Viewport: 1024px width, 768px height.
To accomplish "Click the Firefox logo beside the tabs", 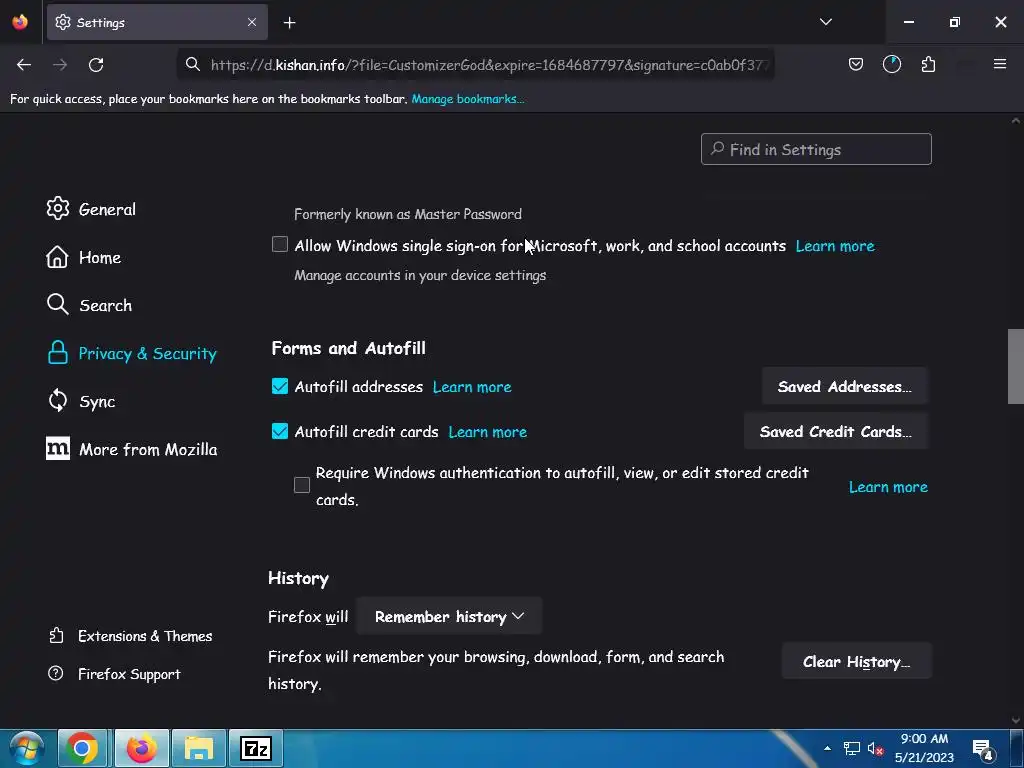I will pyautogui.click(x=20, y=22).
